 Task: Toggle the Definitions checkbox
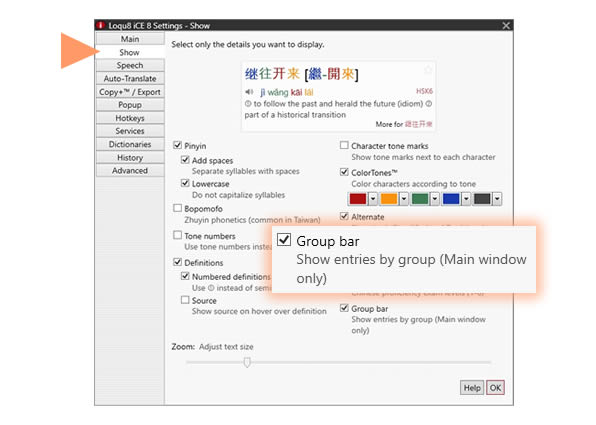pyautogui.click(x=178, y=262)
